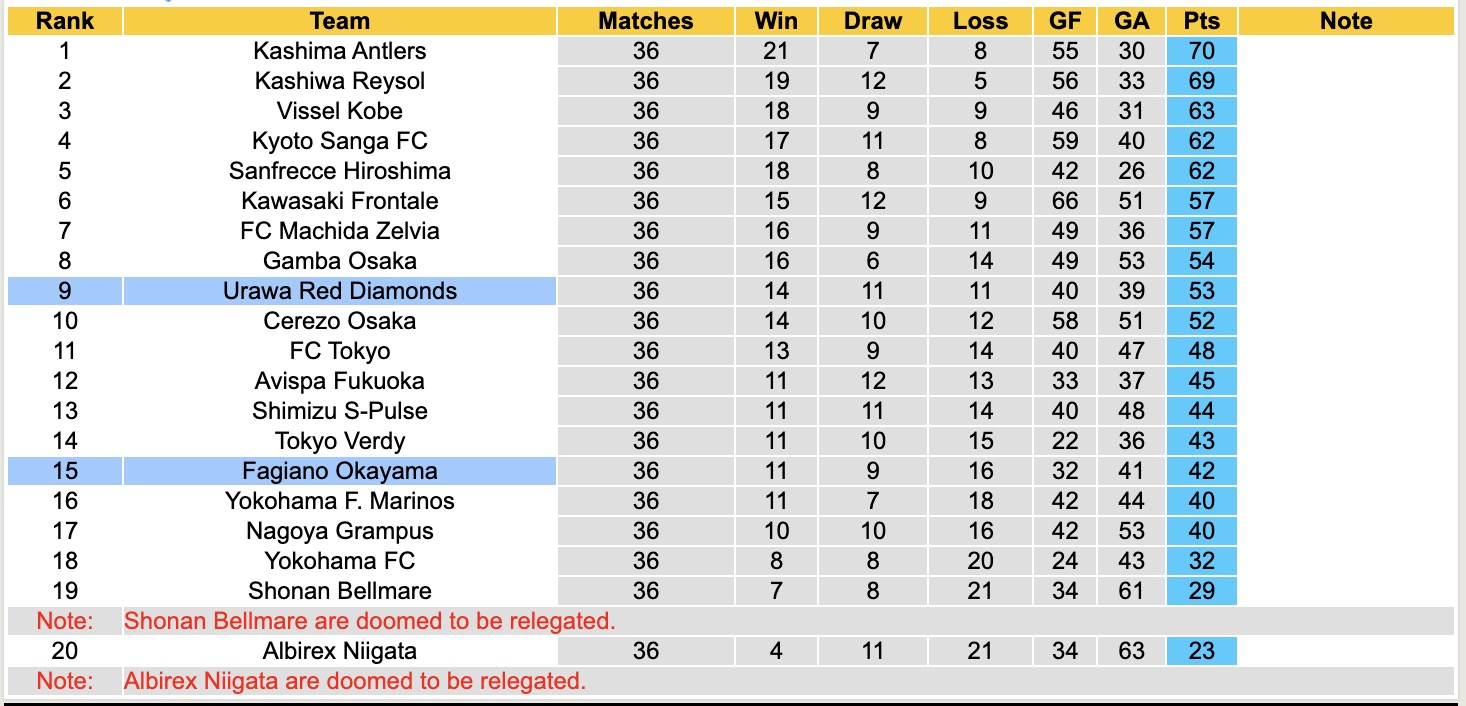Select the Note column header
The height and width of the screenshot is (706, 1466).
pyautogui.click(x=1346, y=21)
